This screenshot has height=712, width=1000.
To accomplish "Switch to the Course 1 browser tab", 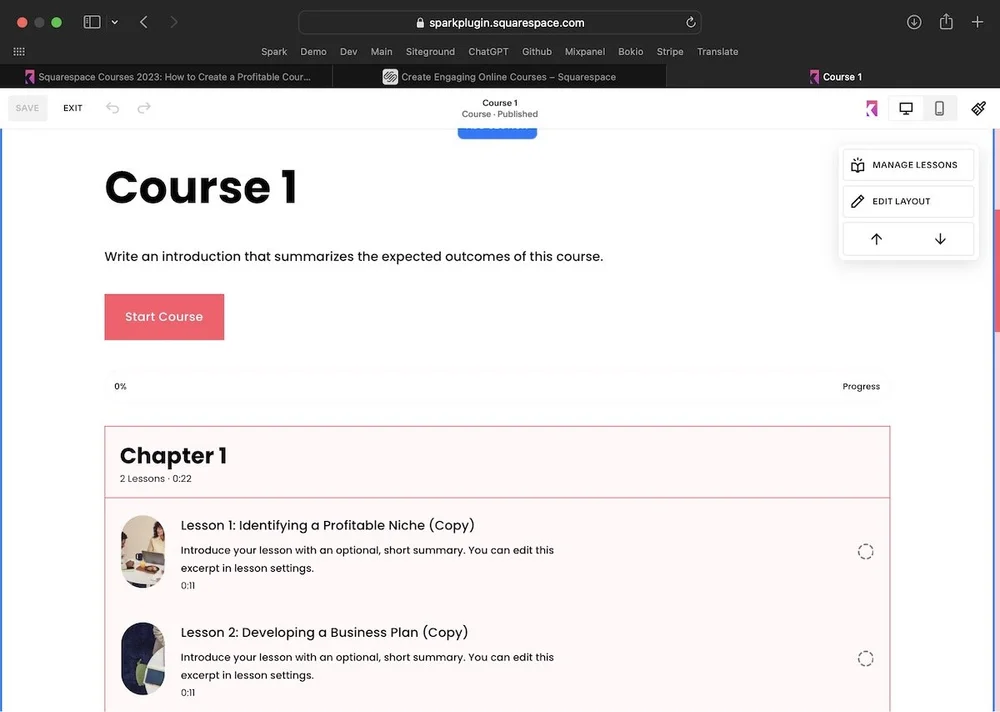I will 836,76.
